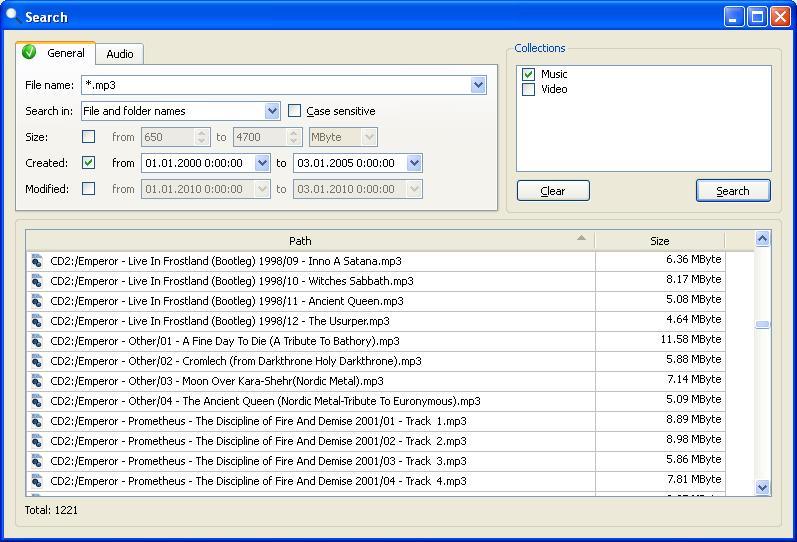Open Modified from date dropdown

point(262,189)
